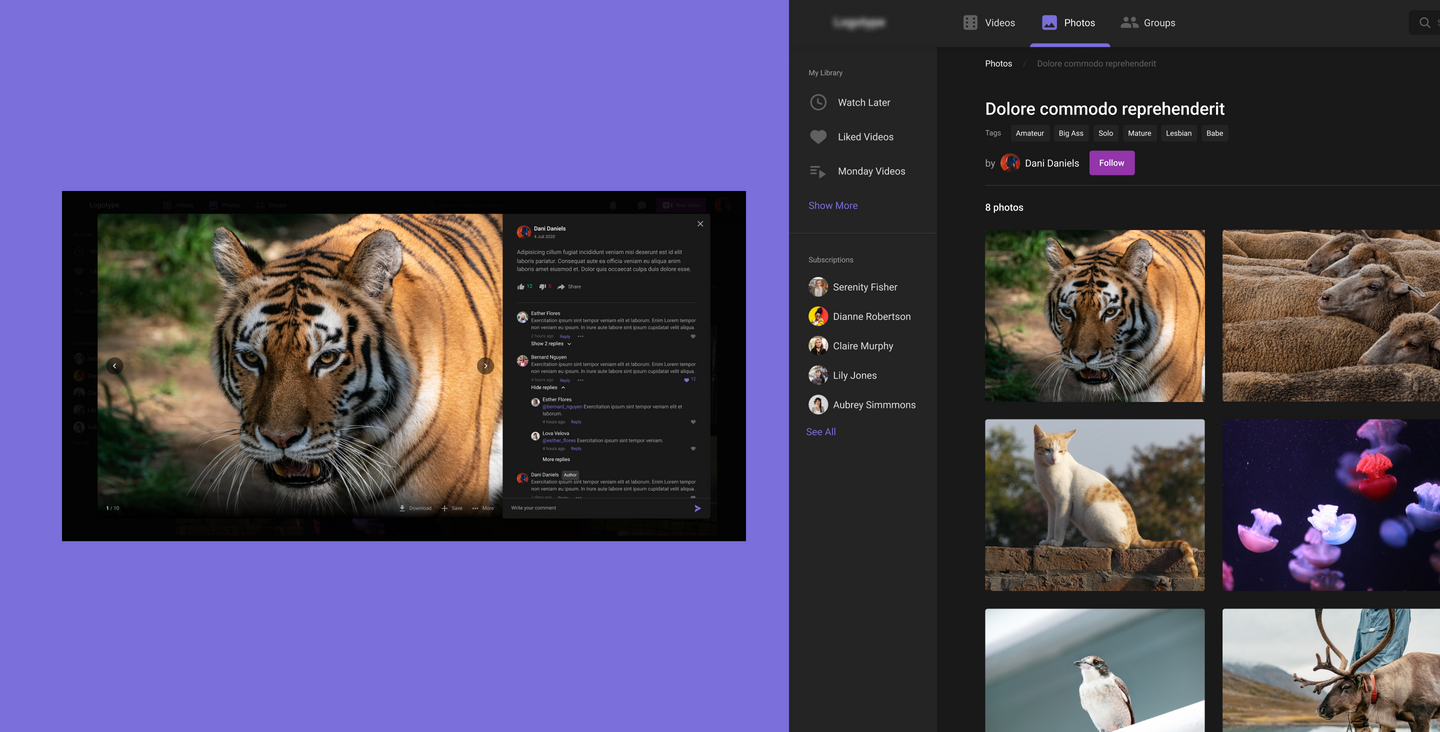
Task: Collapse replies with Hide replies
Action: 547,387
